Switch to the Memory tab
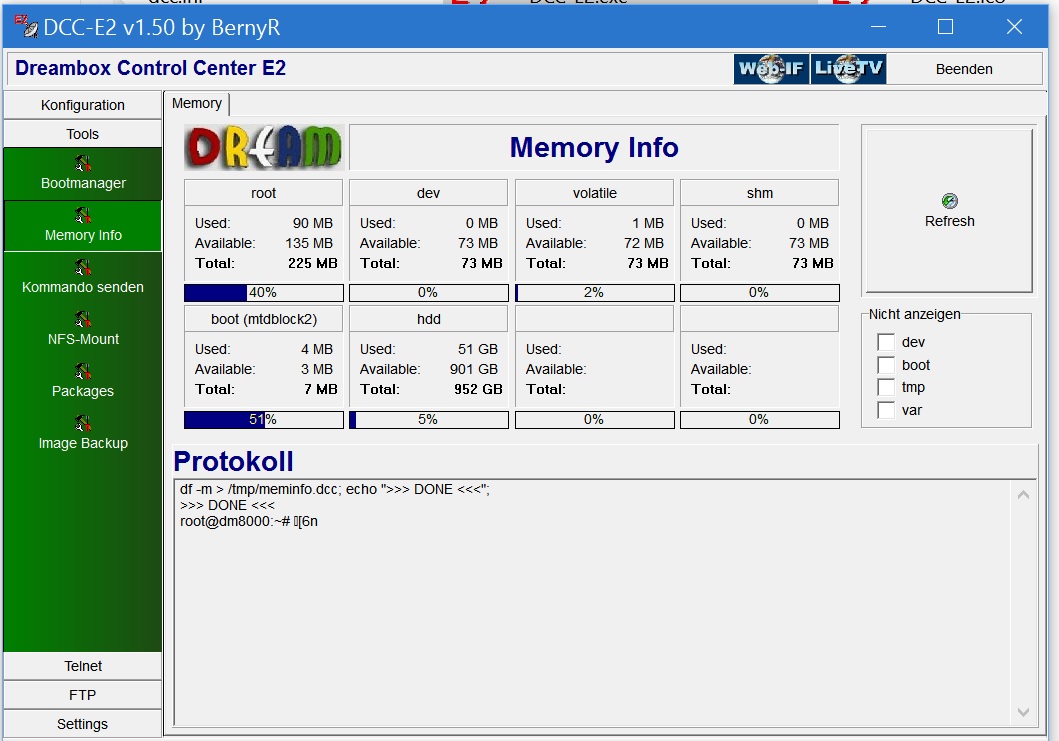This screenshot has width=1059, height=741. [x=197, y=104]
